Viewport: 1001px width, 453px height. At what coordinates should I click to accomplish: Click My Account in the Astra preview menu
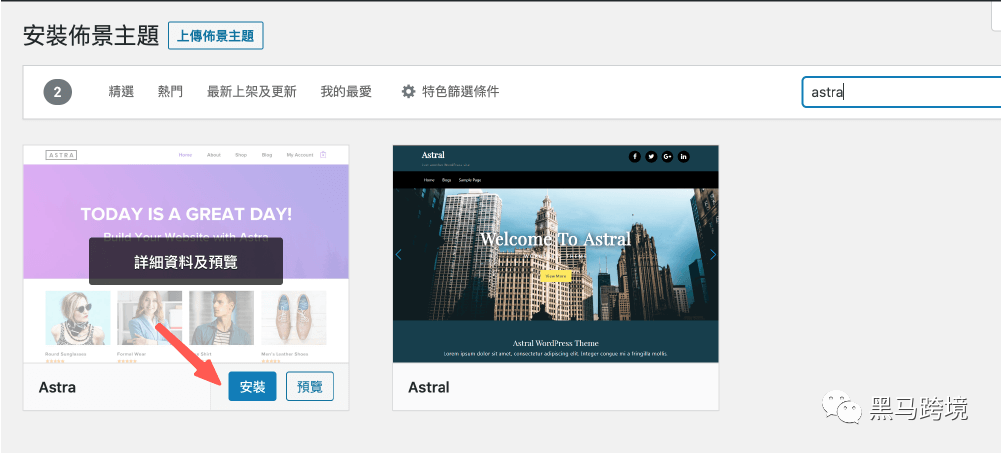pyautogui.click(x=300, y=155)
